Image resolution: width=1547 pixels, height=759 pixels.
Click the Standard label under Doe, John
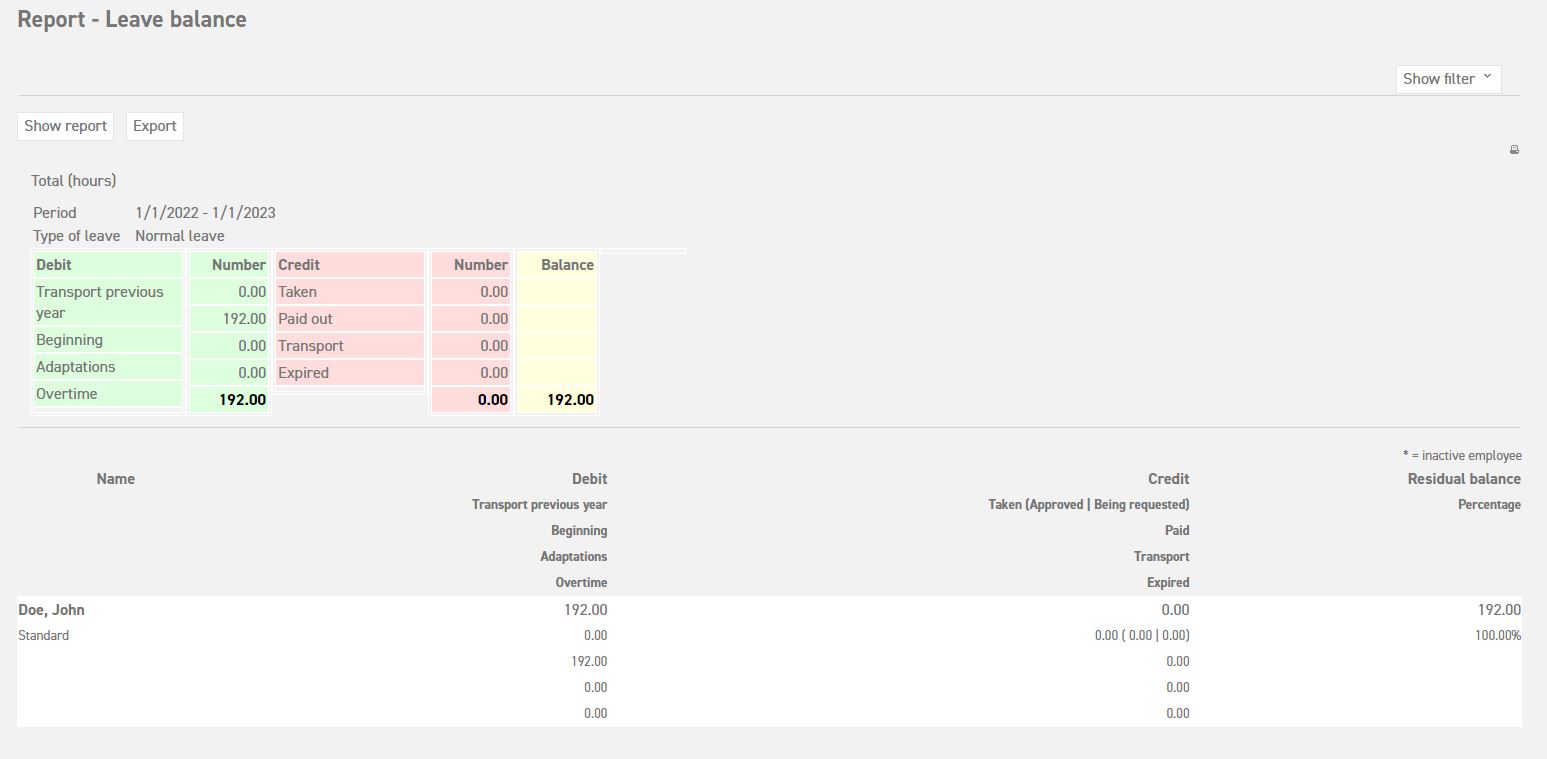click(43, 636)
